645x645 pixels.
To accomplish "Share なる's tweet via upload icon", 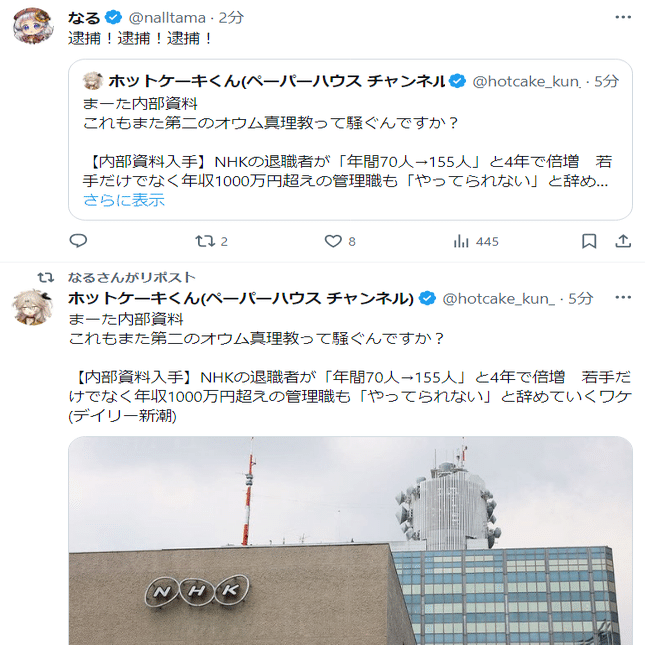I will pos(623,241).
